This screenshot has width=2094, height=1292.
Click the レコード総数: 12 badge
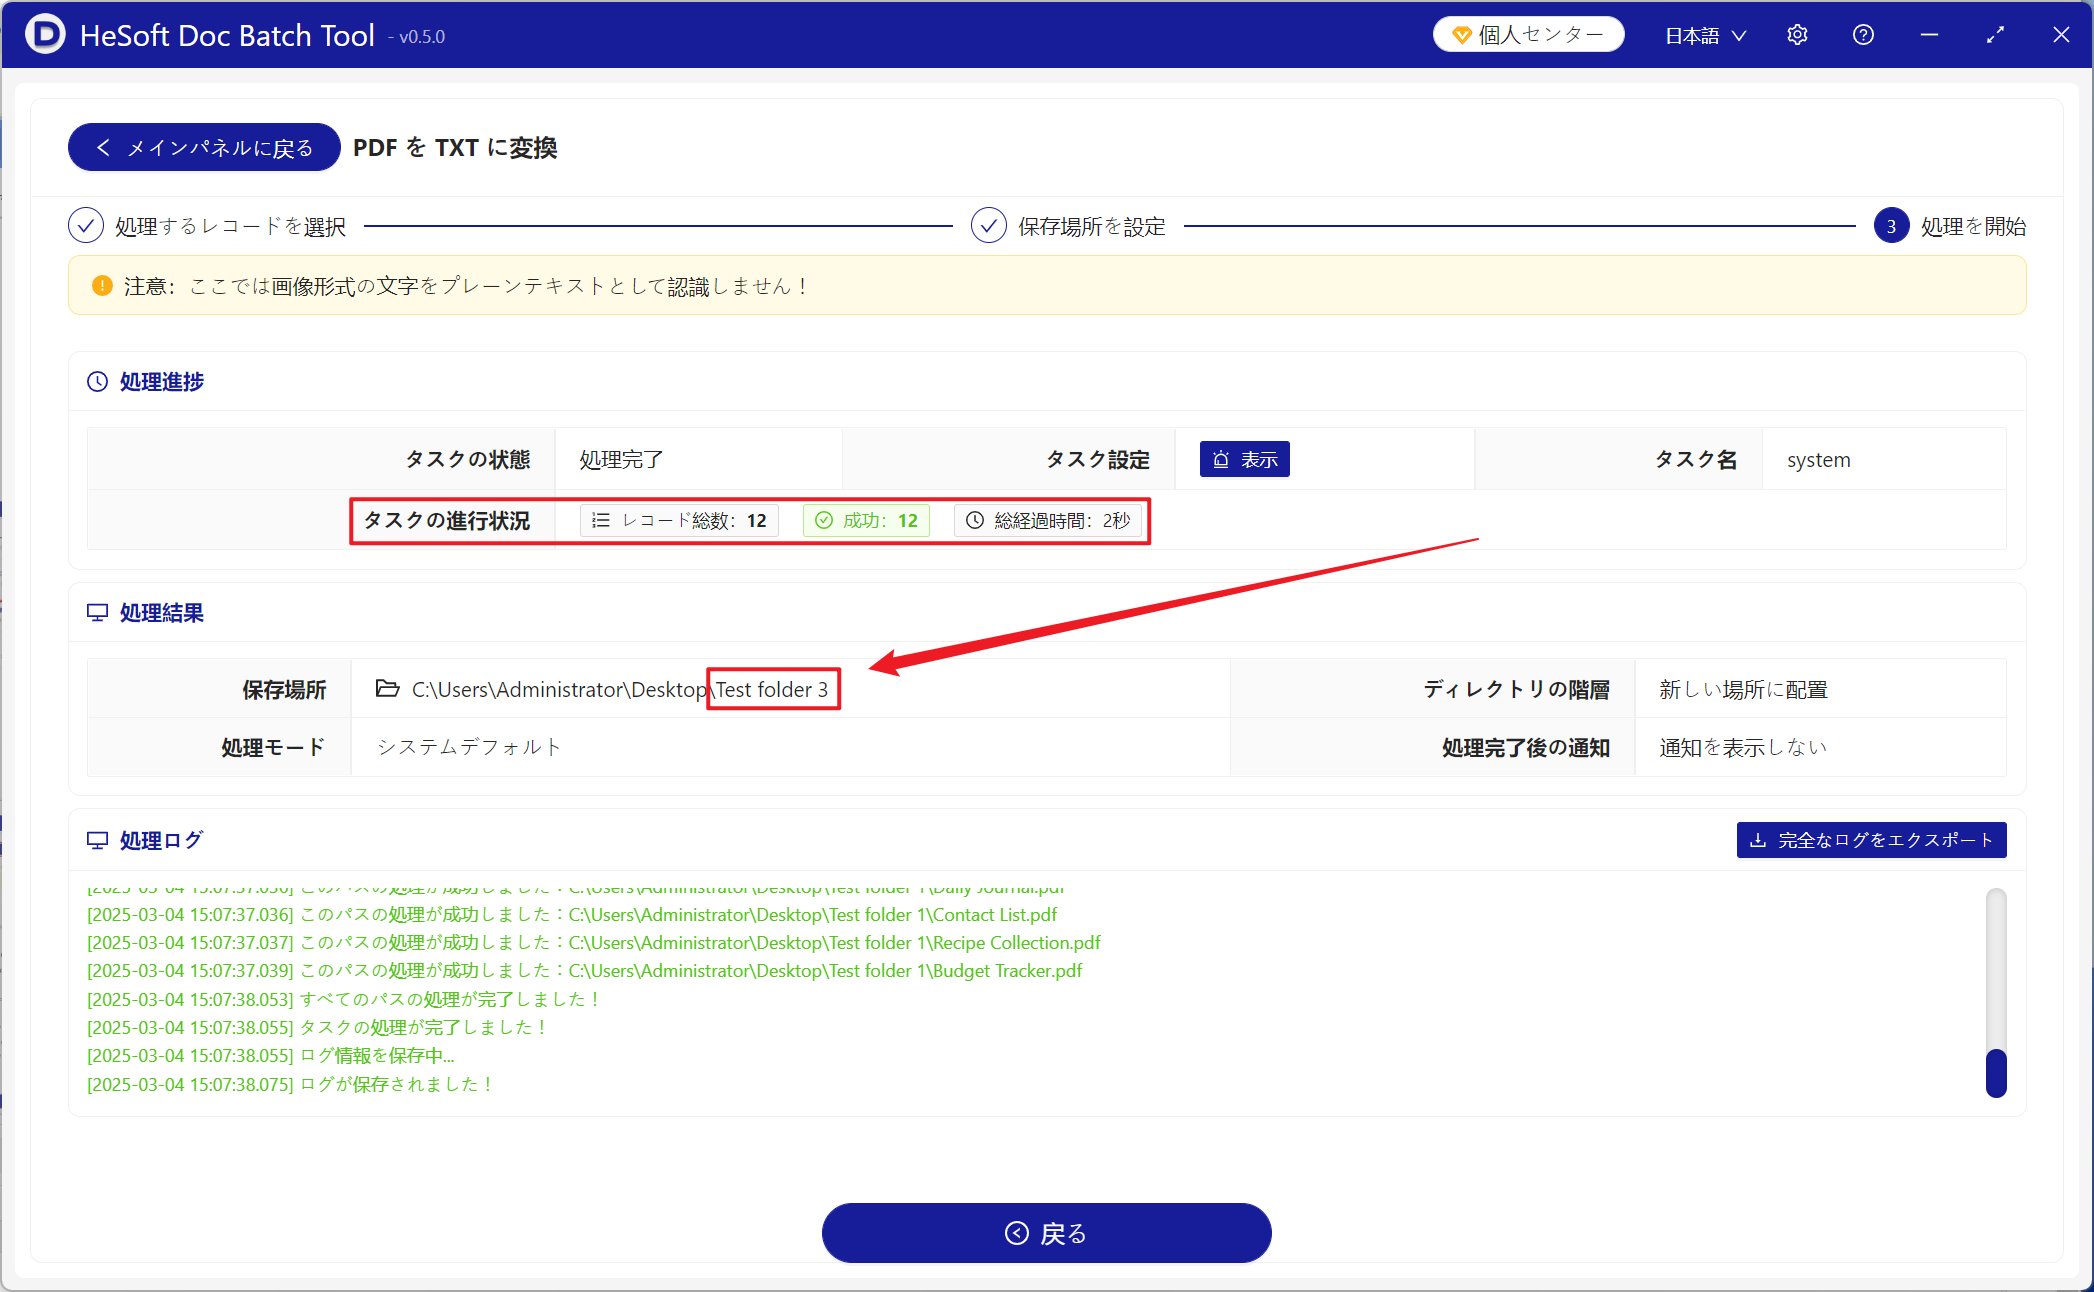[x=679, y=520]
